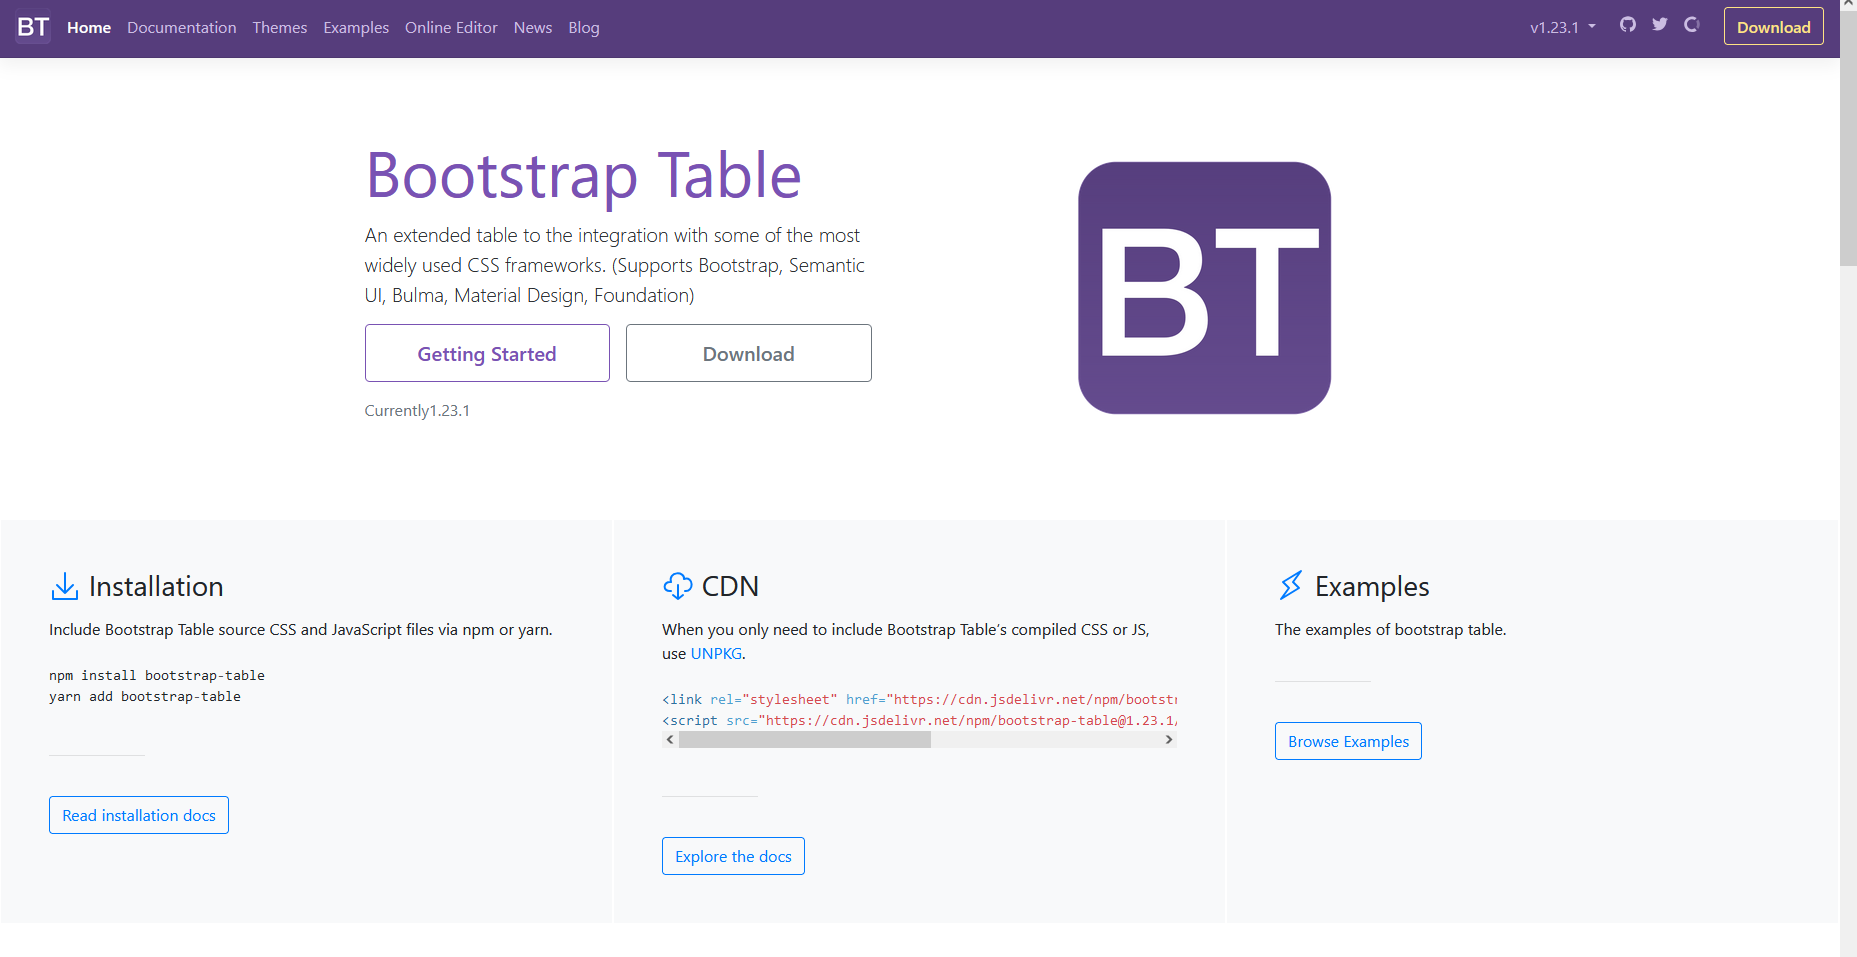Screen dimensions: 1857x957
Task: Click Browse Examples button
Action: 1348,741
